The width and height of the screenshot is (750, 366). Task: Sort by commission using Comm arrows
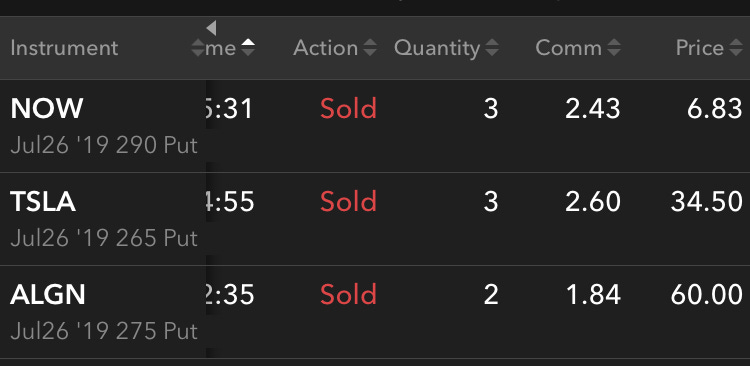pos(614,48)
